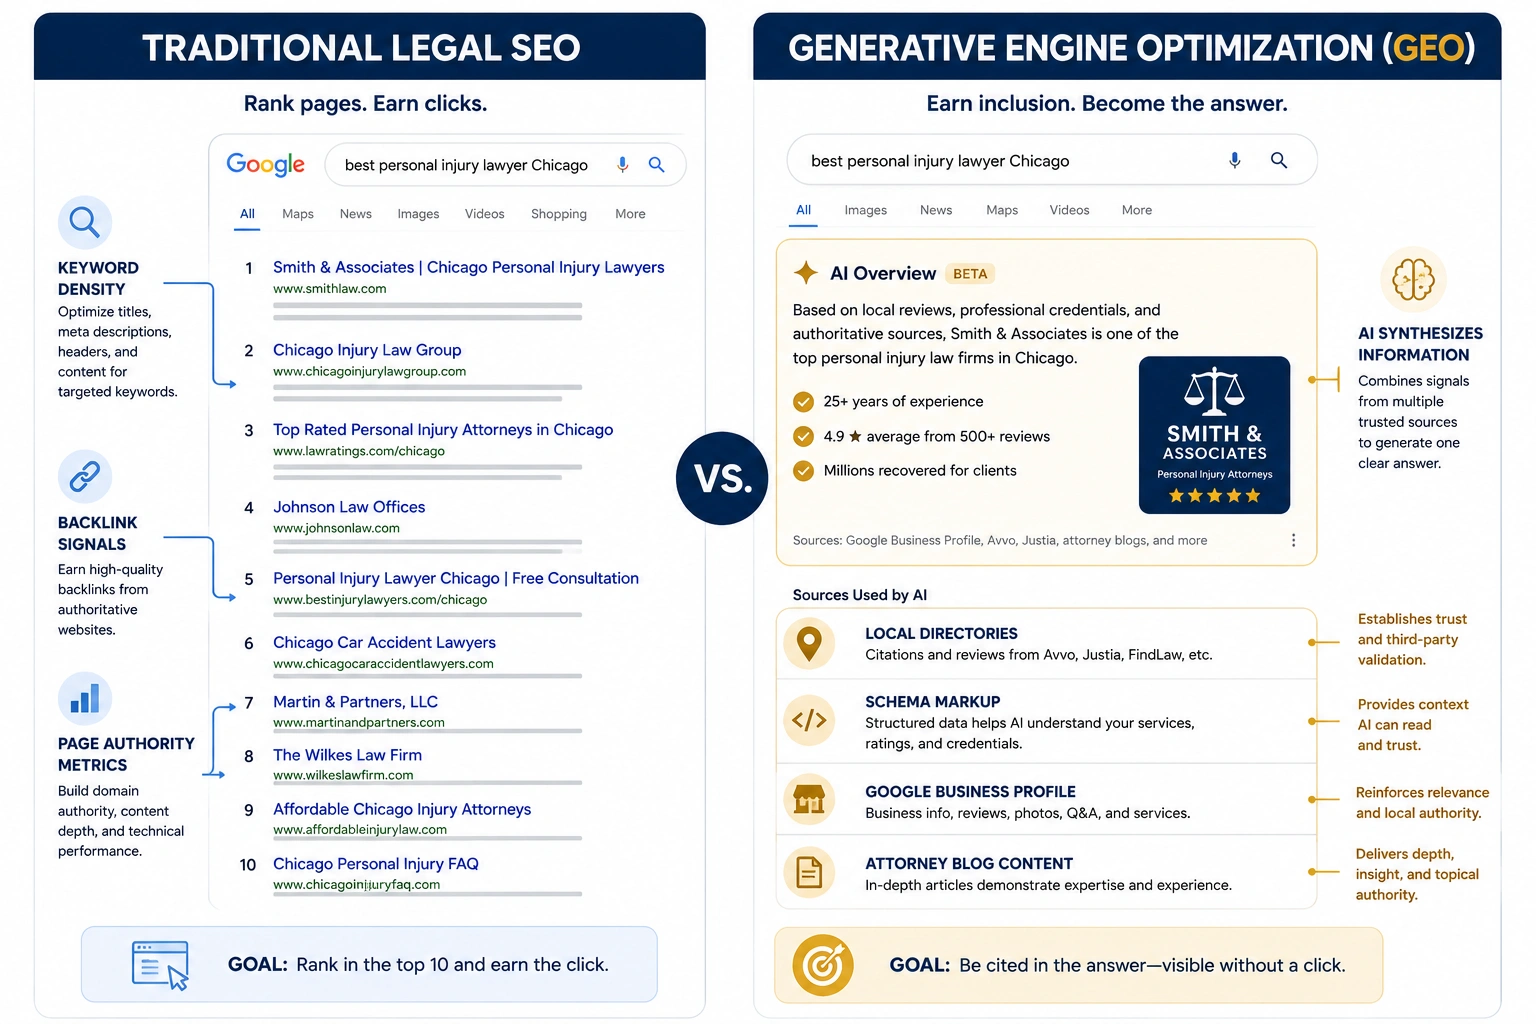Select the All tab in GEO search panel
1536x1024 pixels.
(x=803, y=210)
